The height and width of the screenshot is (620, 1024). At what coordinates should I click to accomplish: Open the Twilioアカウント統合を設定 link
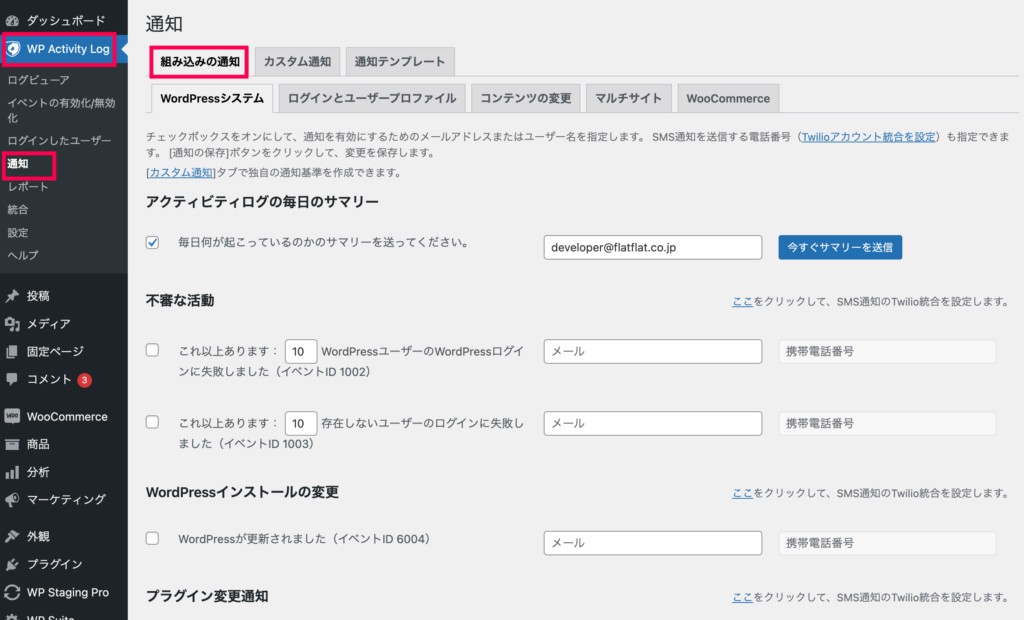click(x=868, y=137)
